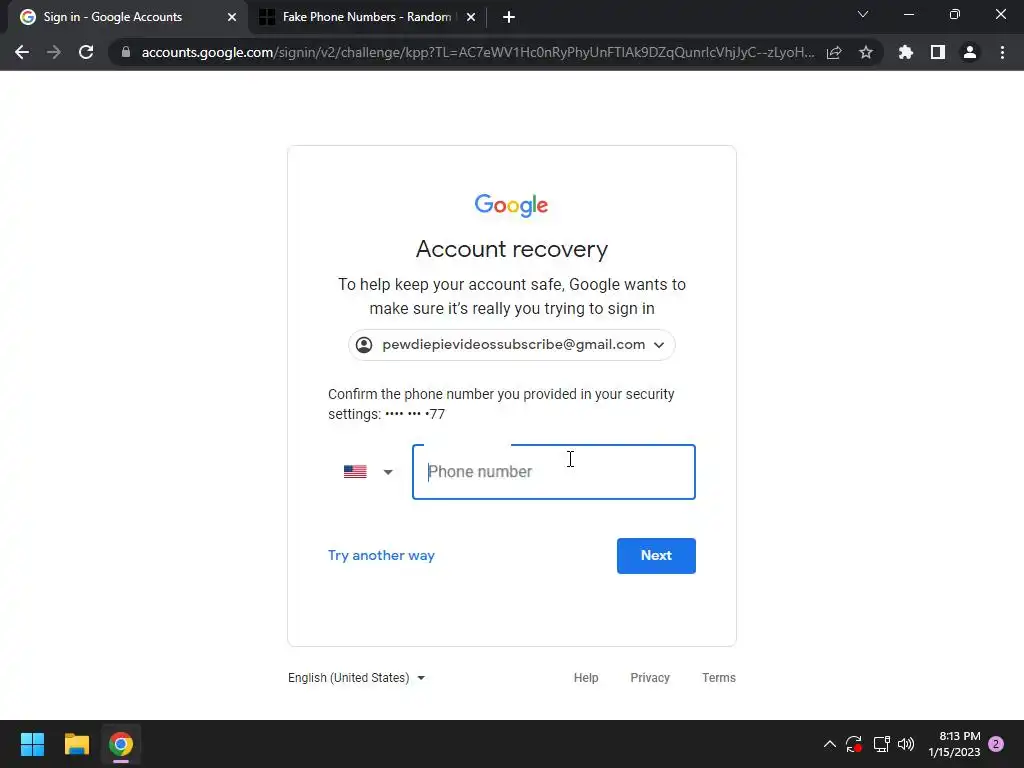Screen dimensions: 1024x768
Task: Click Try another way link
Action: tap(381, 555)
